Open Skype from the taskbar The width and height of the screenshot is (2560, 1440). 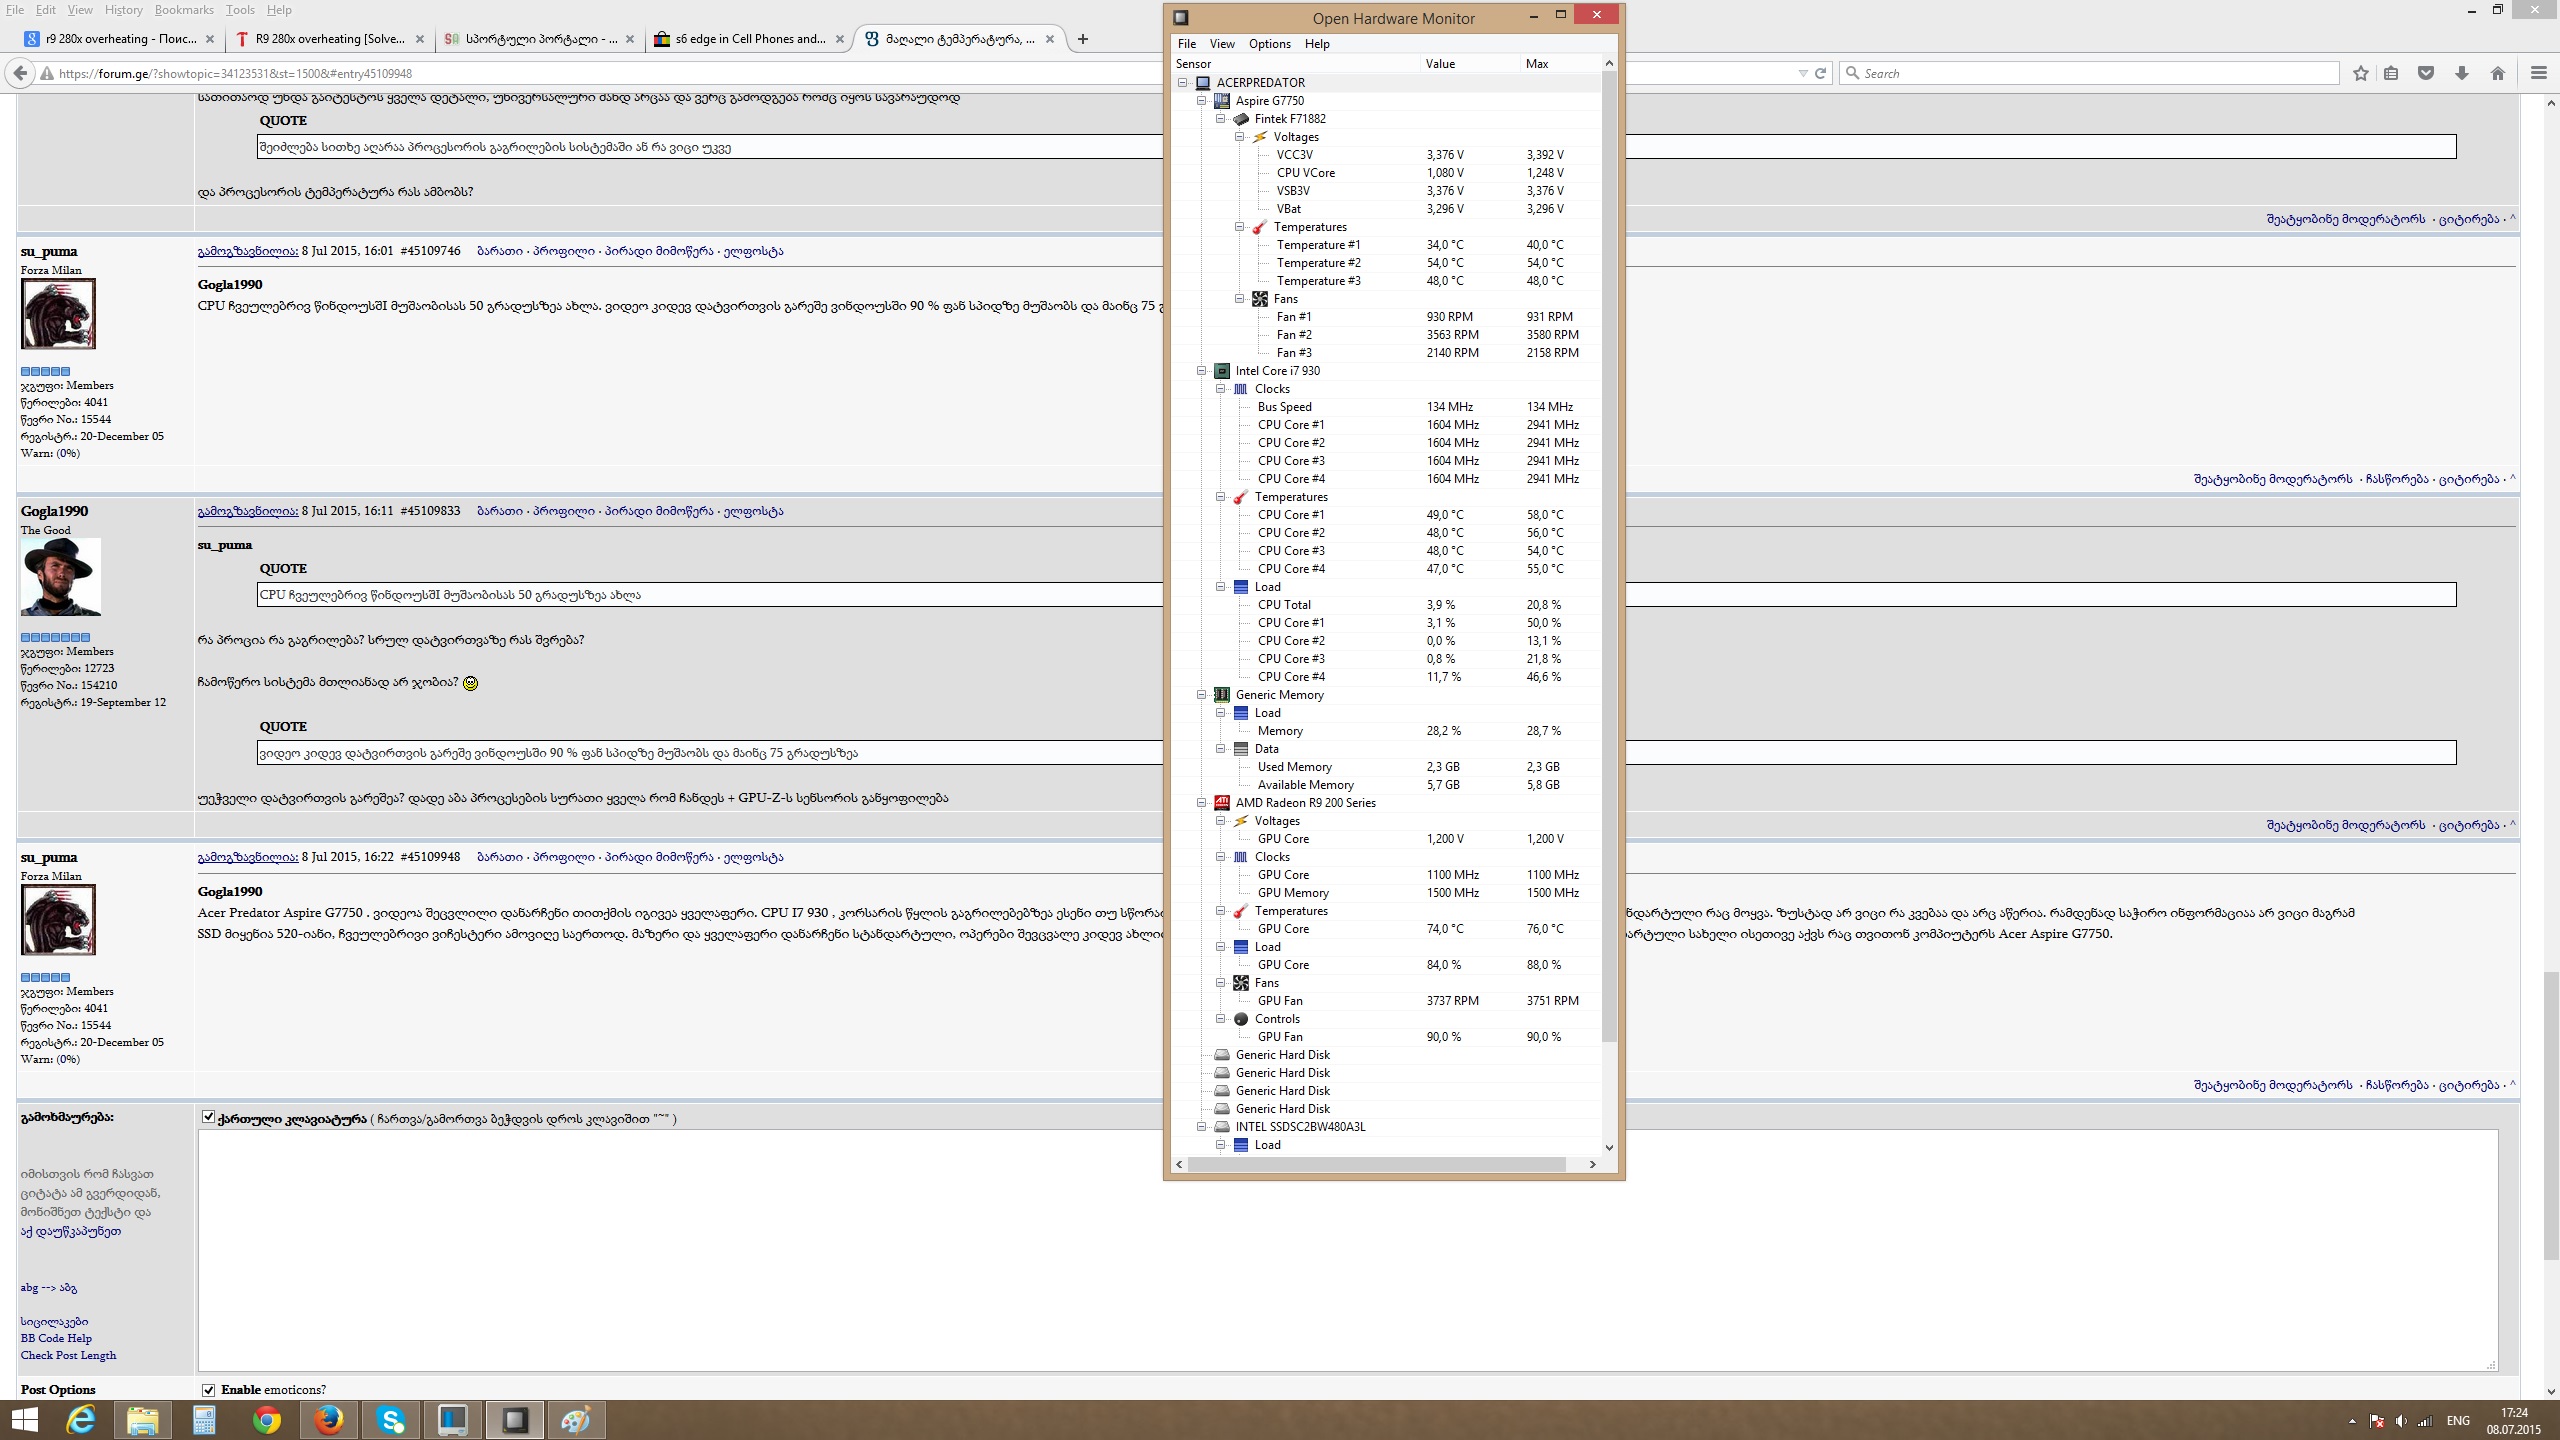(390, 1420)
